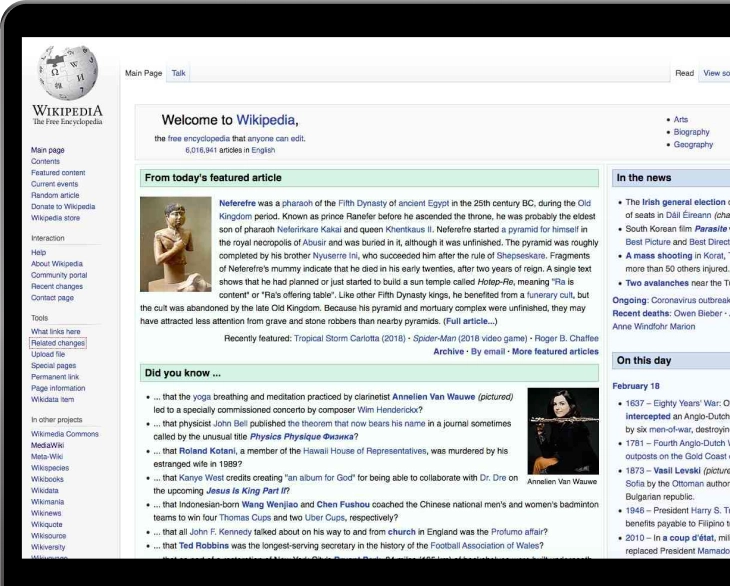The height and width of the screenshot is (586, 730).
Task: Click Donate to Wikipedia link
Action: (63, 206)
